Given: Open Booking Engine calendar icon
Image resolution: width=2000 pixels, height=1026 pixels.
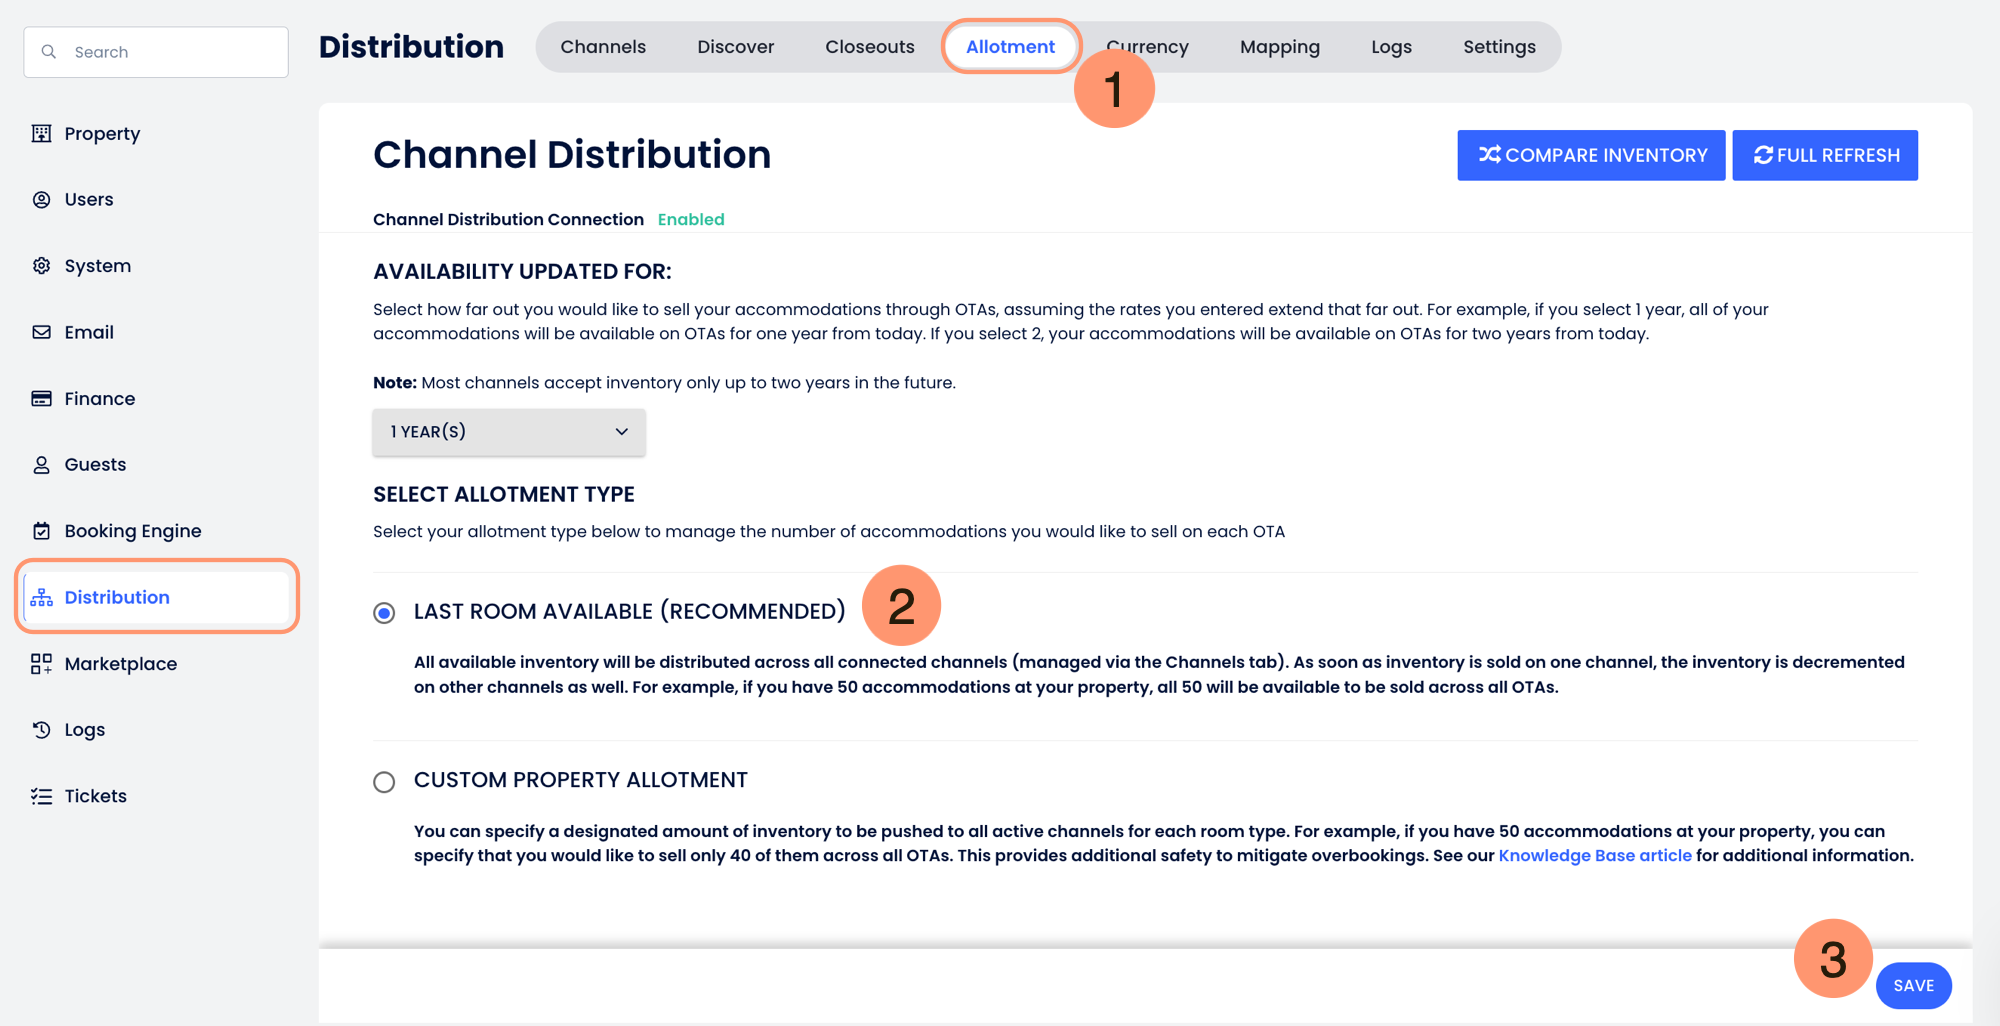Looking at the screenshot, I should click(x=41, y=531).
